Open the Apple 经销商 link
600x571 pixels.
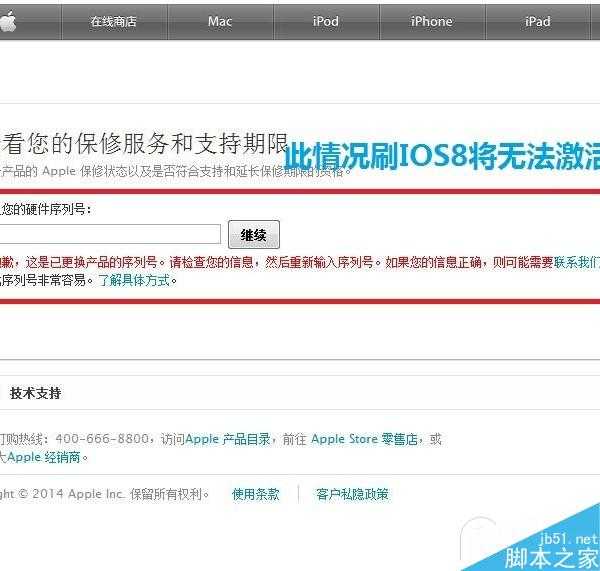click(43, 457)
